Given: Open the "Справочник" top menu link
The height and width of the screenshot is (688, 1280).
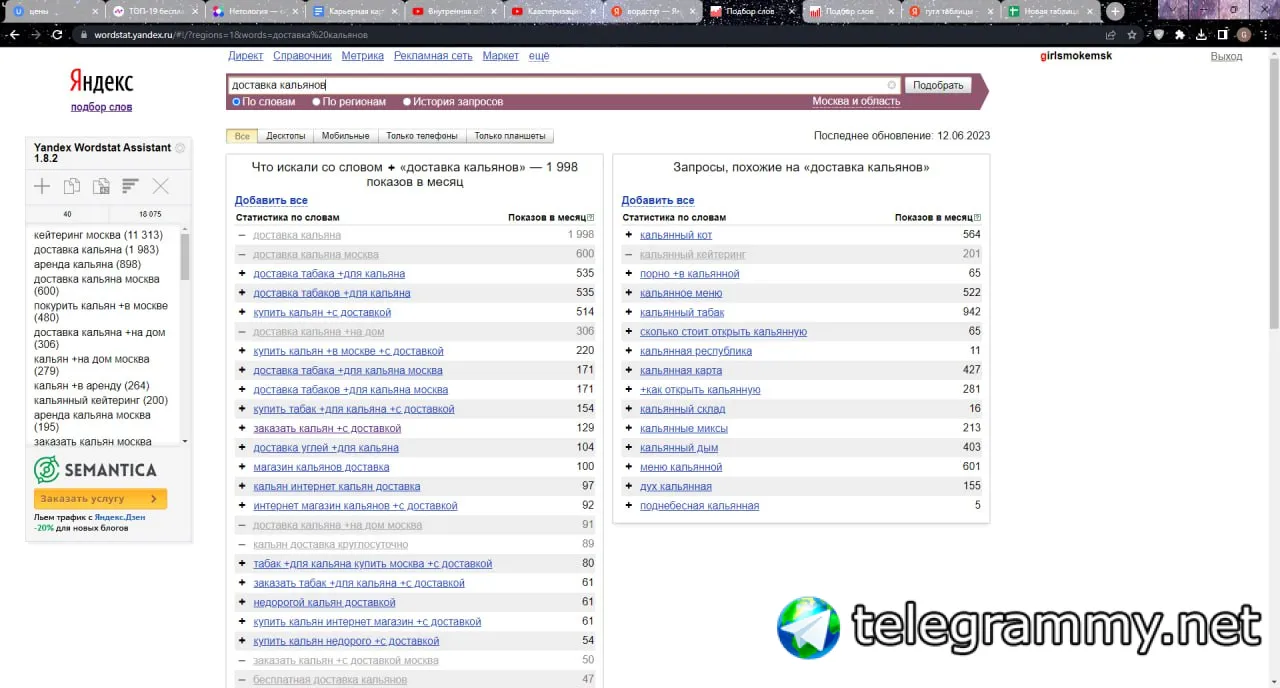Looking at the screenshot, I should 302,56.
